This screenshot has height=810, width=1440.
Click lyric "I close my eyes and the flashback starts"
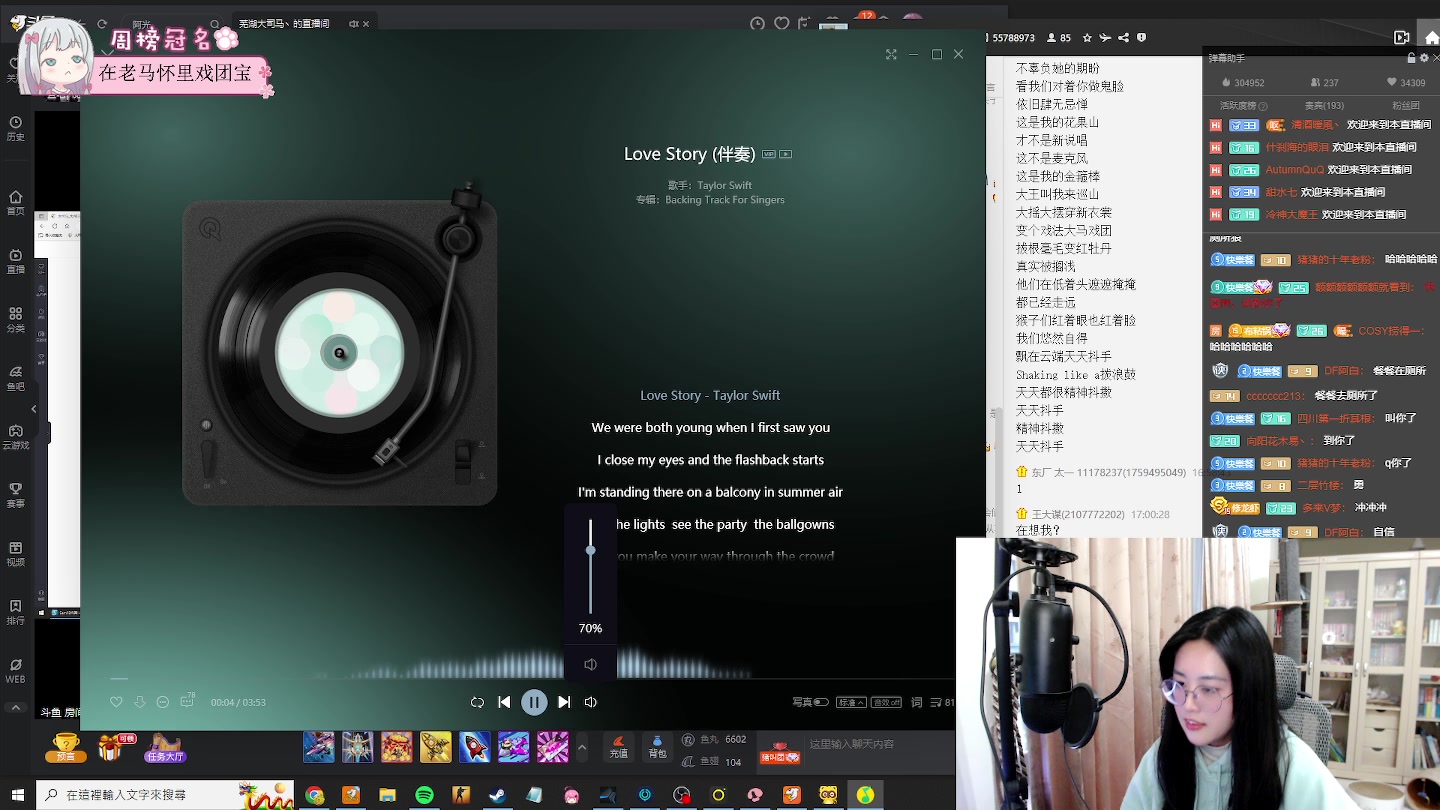(x=710, y=460)
